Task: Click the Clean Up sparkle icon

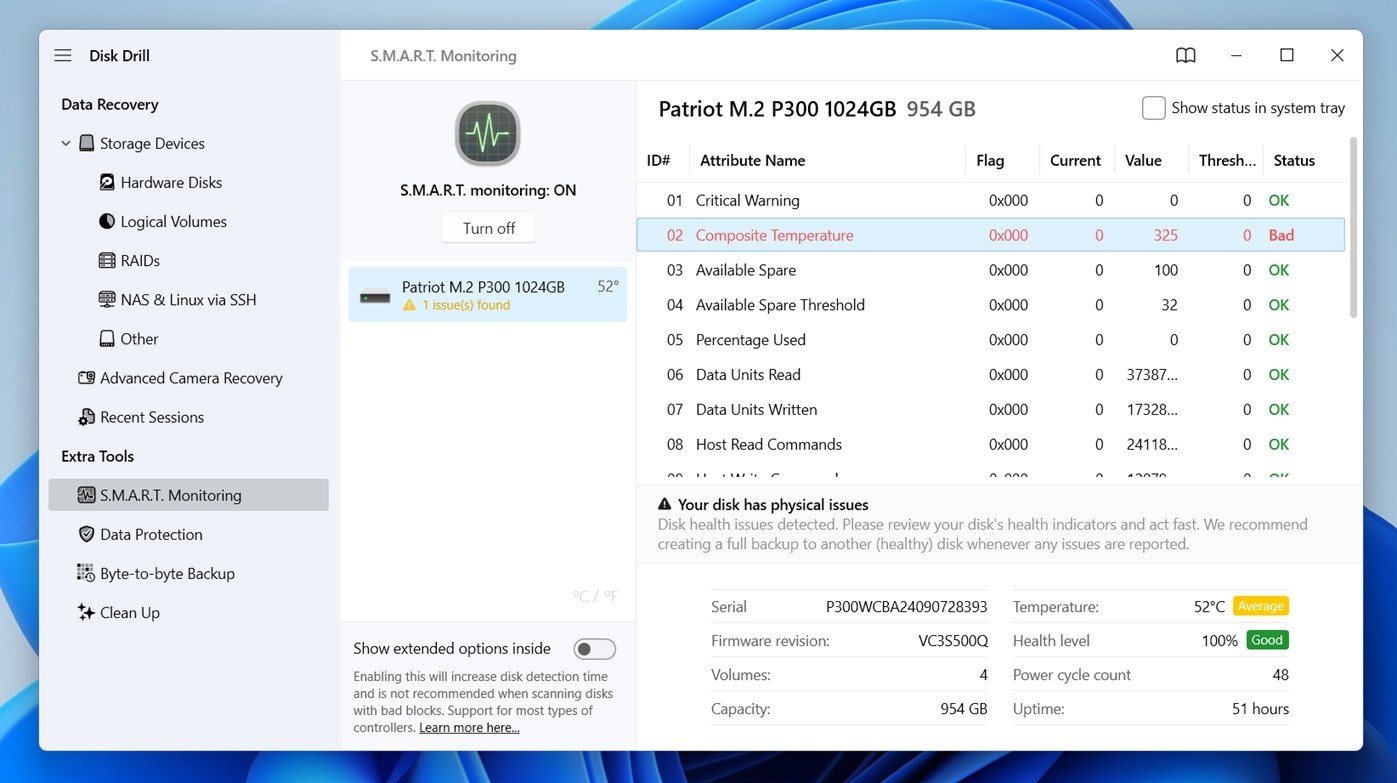Action: (87, 612)
